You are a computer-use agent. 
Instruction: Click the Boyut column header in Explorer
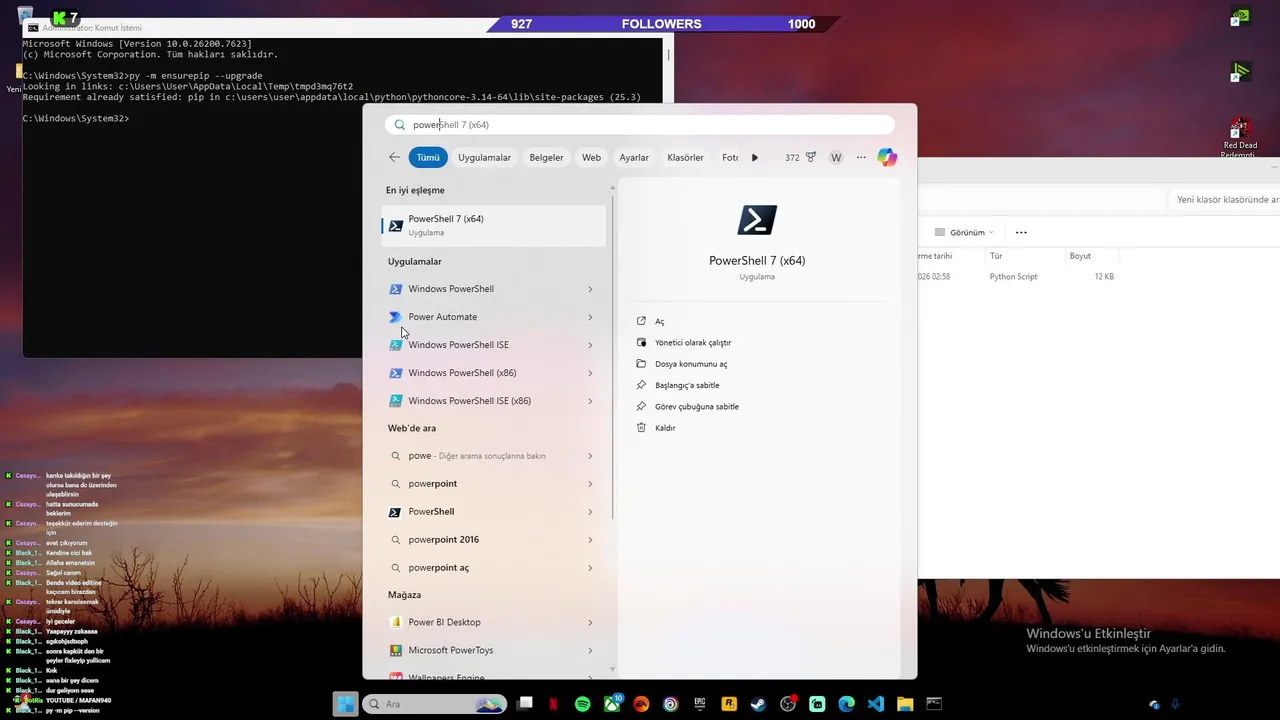pyautogui.click(x=1080, y=256)
